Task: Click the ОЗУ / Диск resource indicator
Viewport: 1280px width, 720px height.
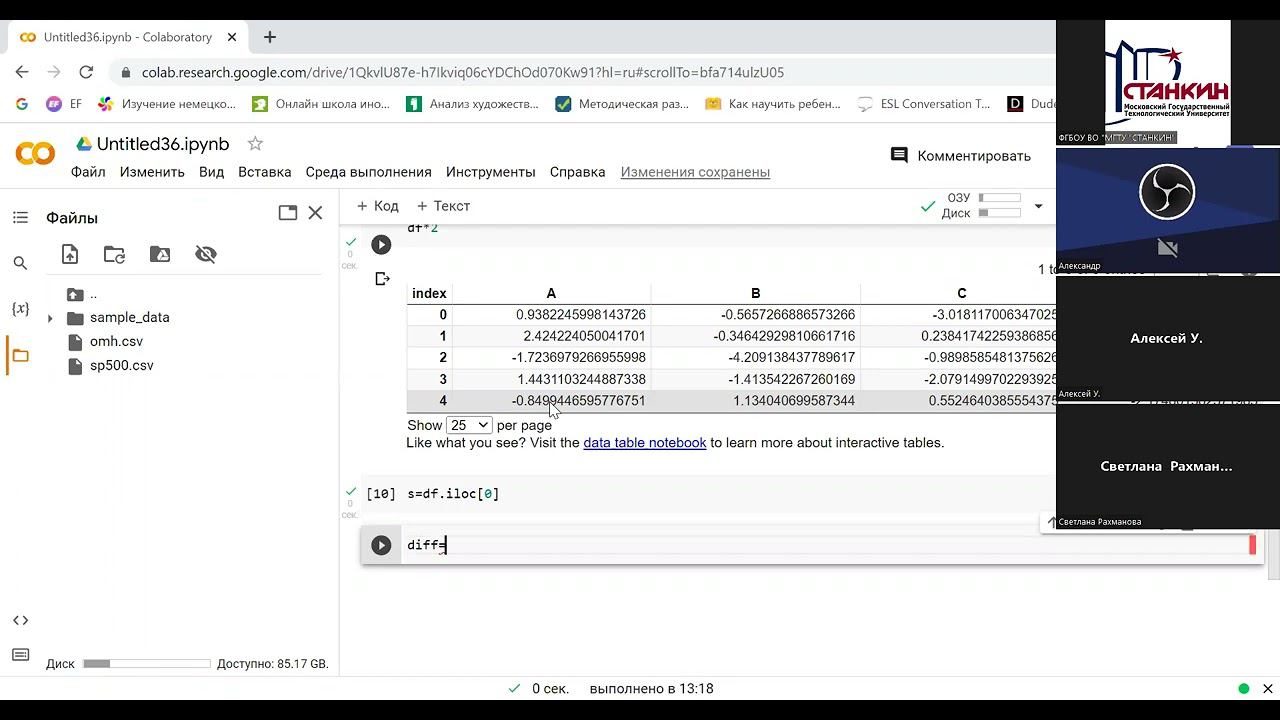Action: 981,206
